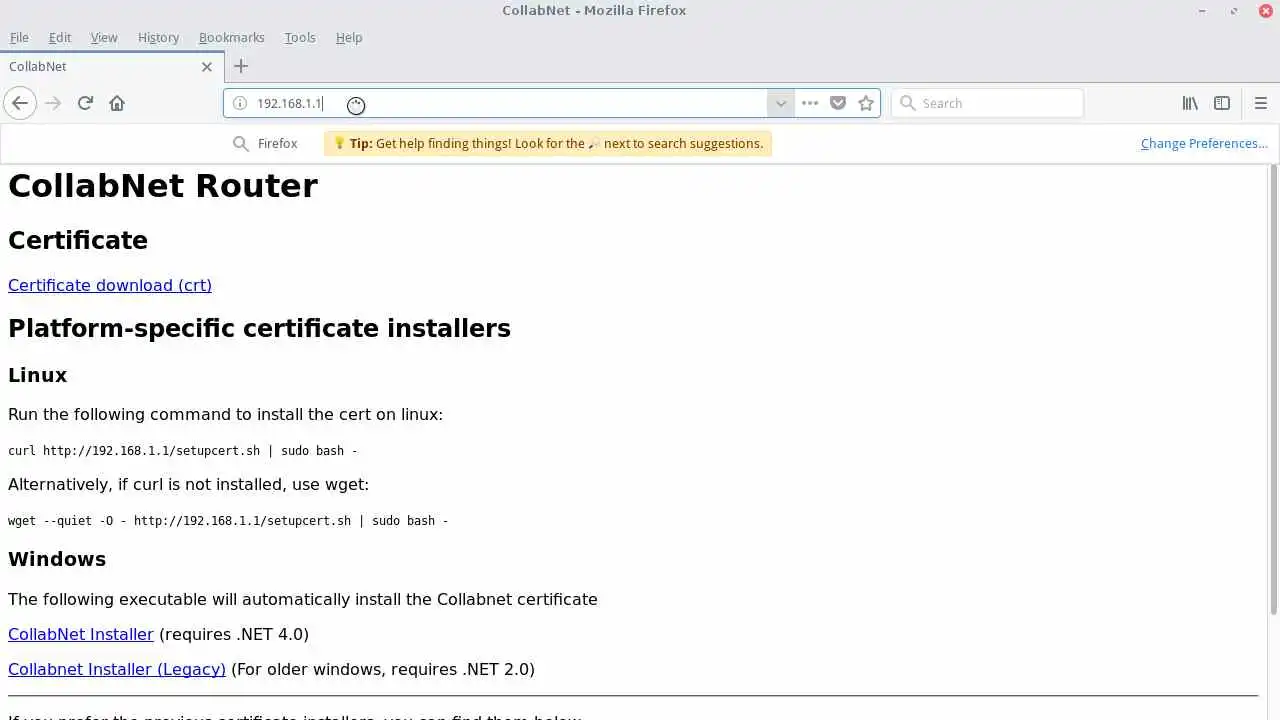Select the CollabNet tab
This screenshot has width=1280, height=720.
pyautogui.click(x=110, y=67)
